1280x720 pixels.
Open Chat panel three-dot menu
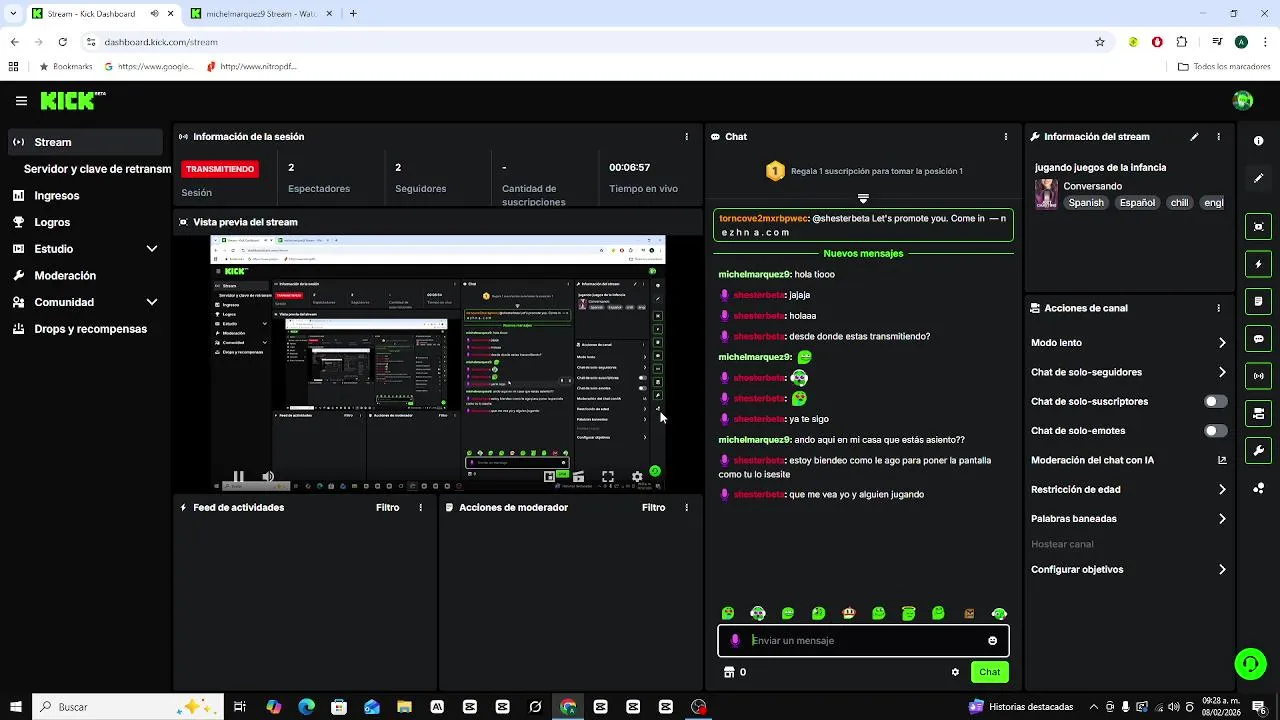(x=1006, y=137)
